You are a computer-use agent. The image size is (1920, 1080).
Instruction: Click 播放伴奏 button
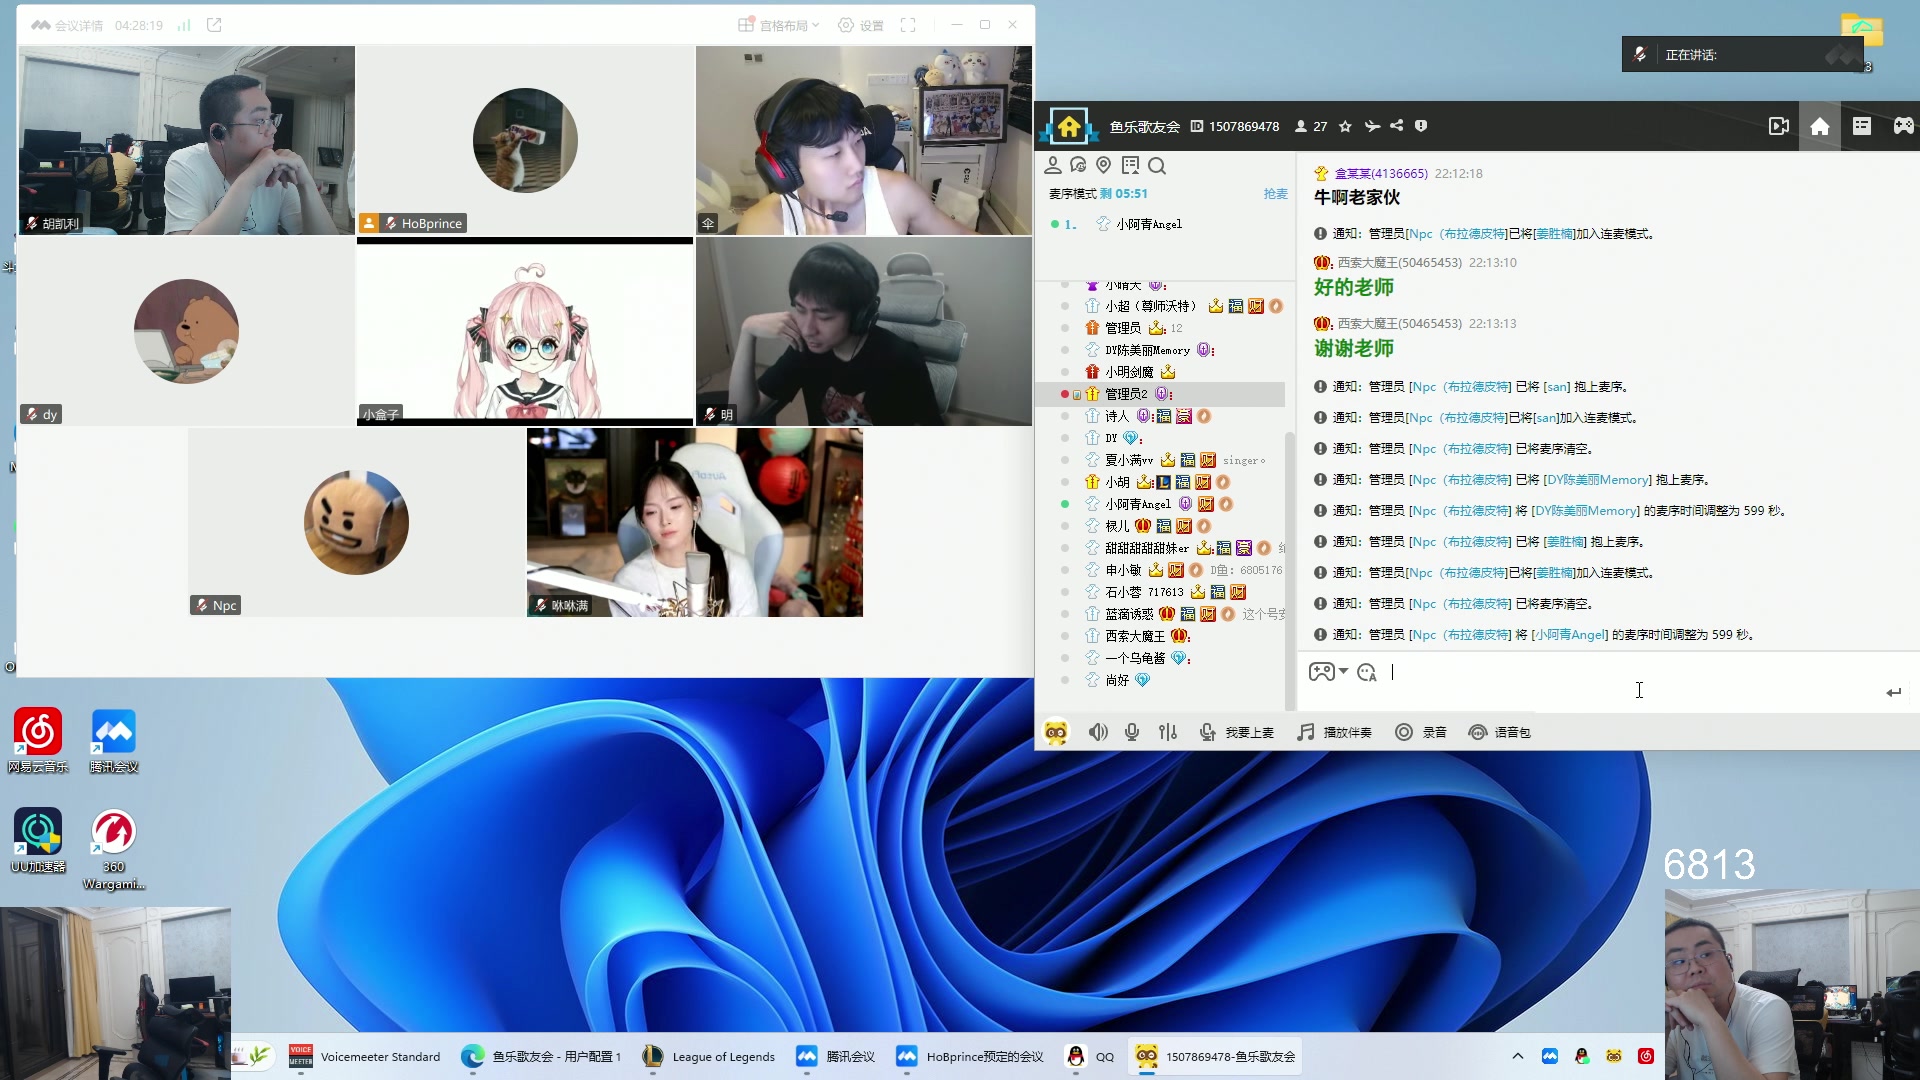coord(1334,733)
